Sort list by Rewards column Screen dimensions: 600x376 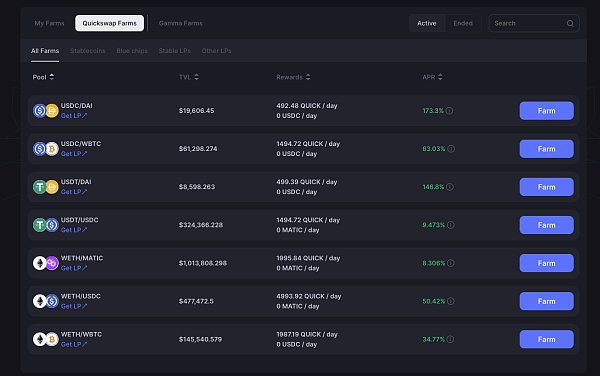pos(293,77)
